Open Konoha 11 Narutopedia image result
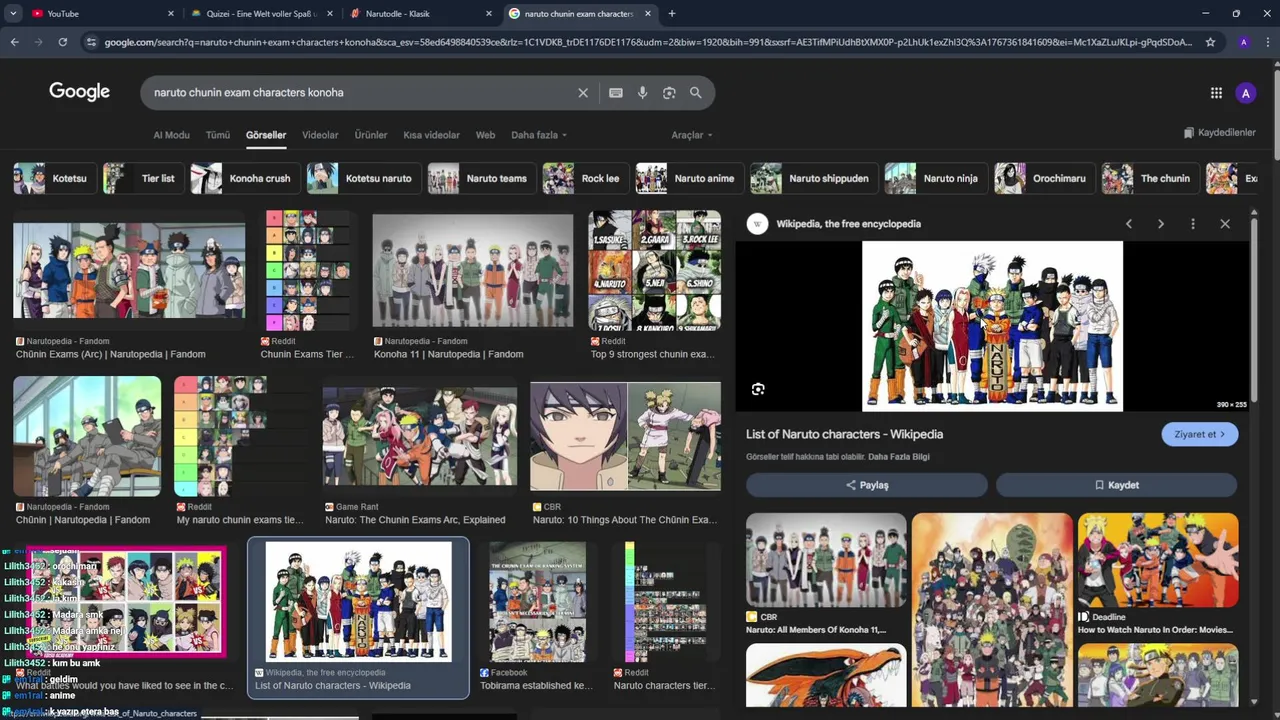Viewport: 1280px width, 720px height. tap(473, 270)
